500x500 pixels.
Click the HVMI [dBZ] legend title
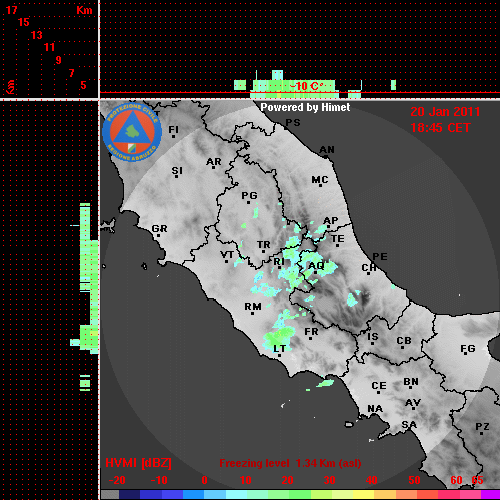click(x=138, y=463)
